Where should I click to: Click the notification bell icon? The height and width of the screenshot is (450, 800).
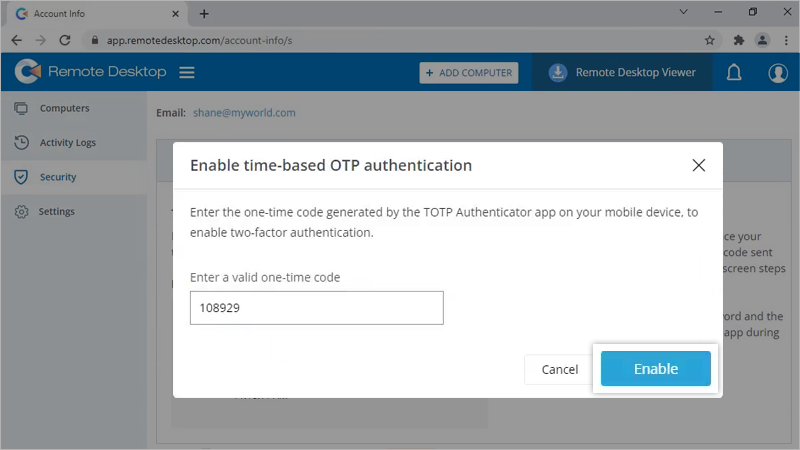tap(734, 72)
